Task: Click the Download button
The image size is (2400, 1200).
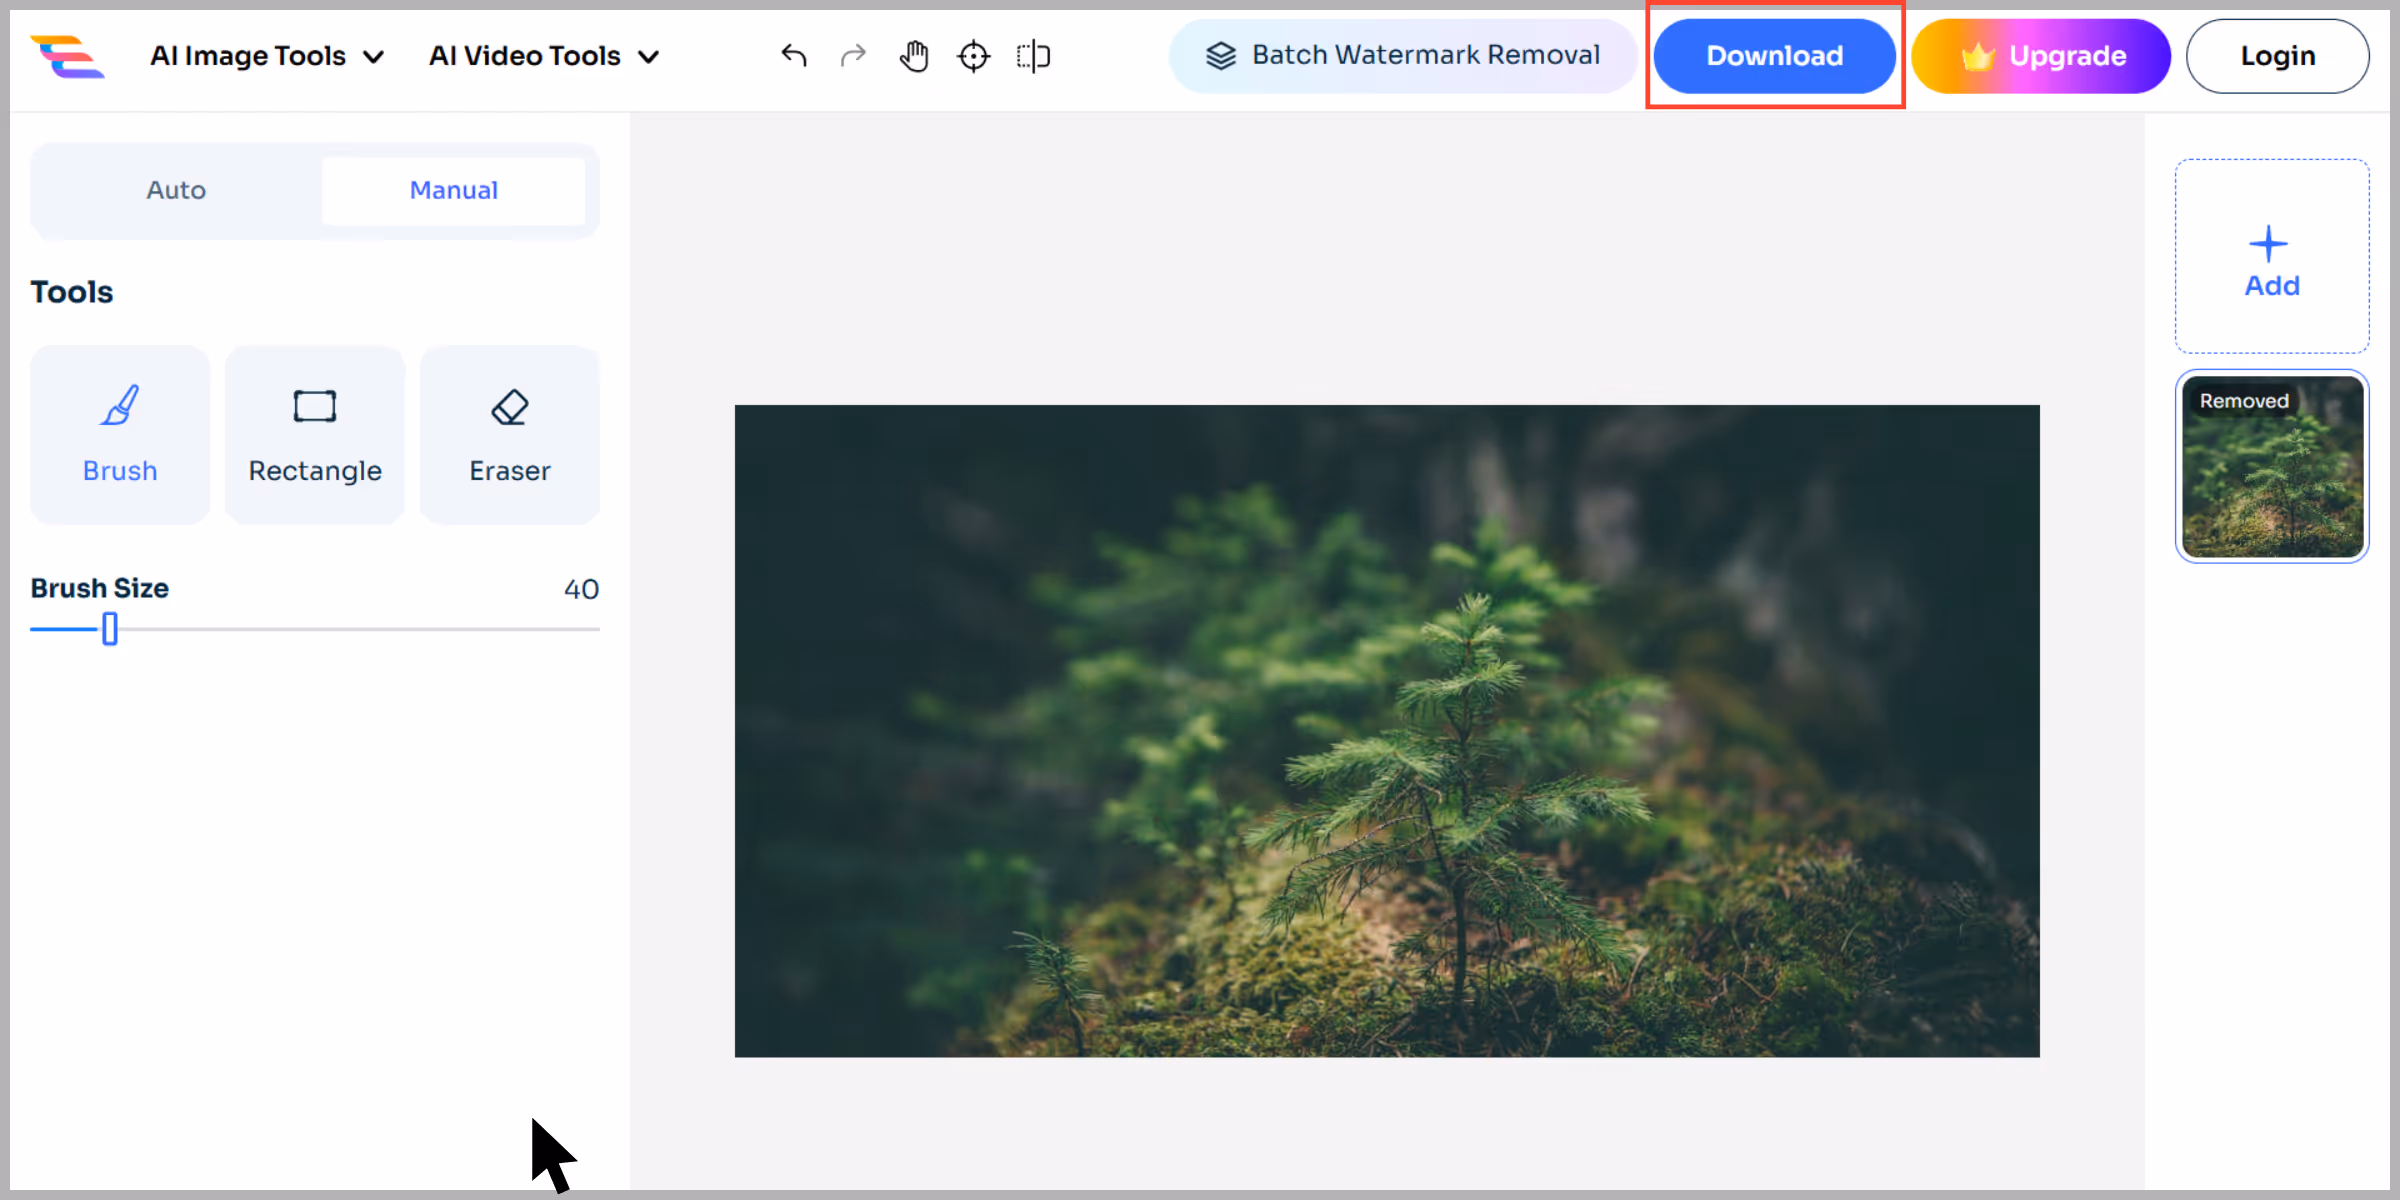Action: coord(1775,56)
